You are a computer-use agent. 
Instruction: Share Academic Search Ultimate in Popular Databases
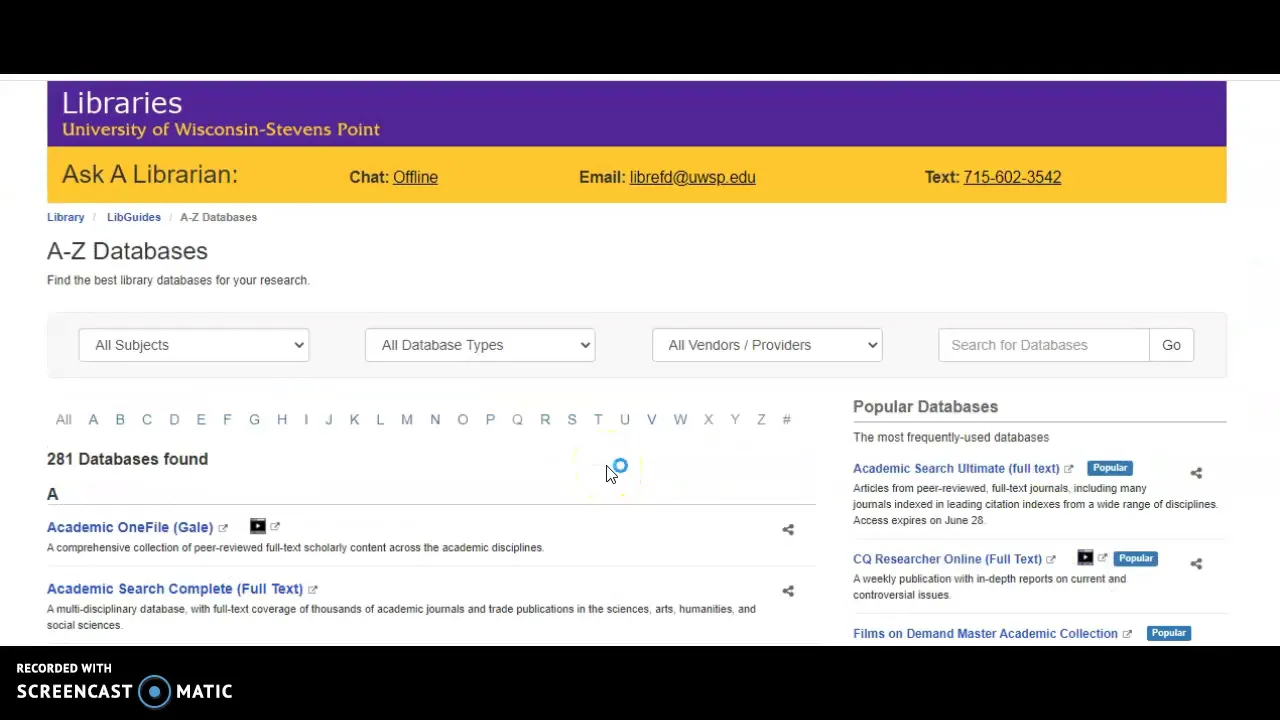1196,473
